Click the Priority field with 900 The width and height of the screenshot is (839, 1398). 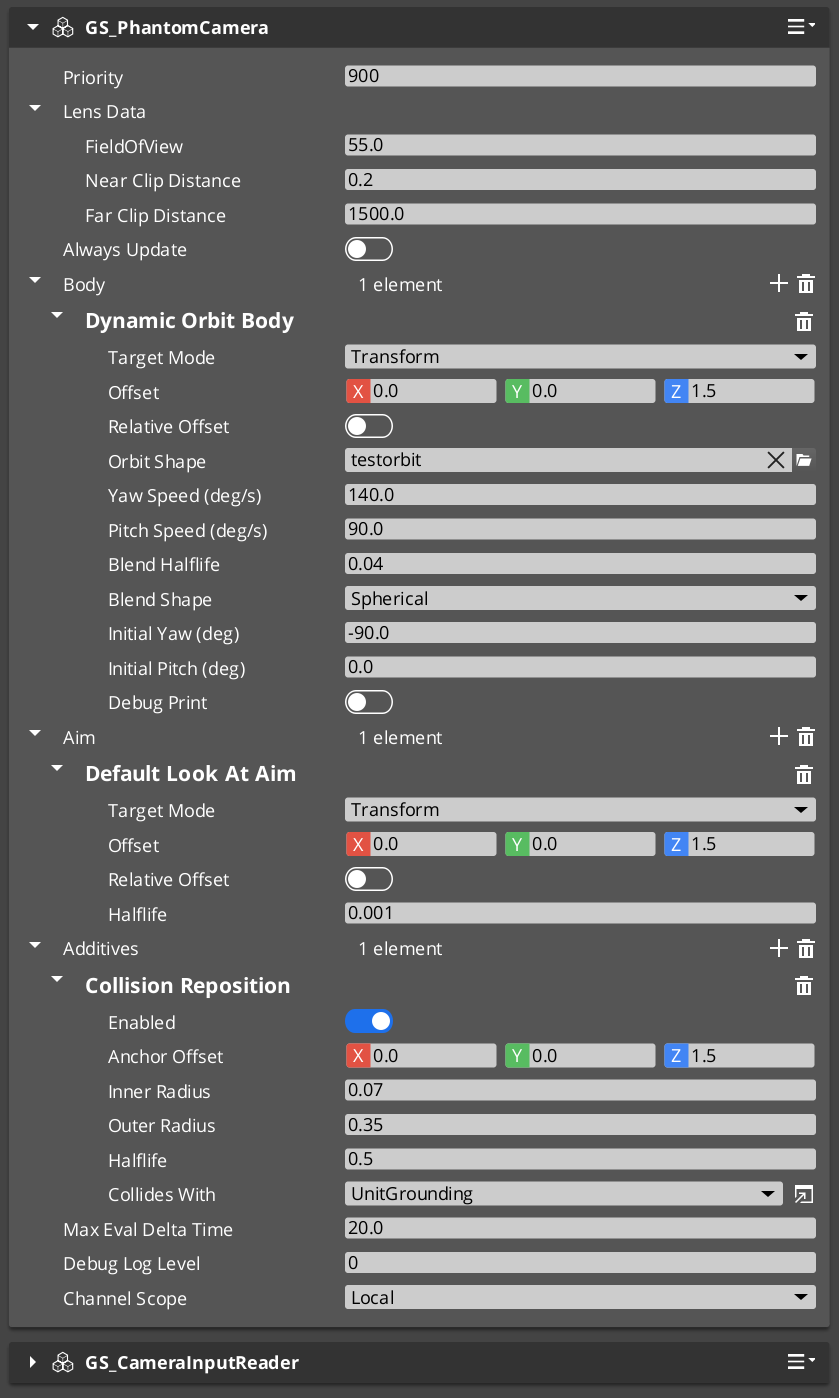click(x=580, y=76)
